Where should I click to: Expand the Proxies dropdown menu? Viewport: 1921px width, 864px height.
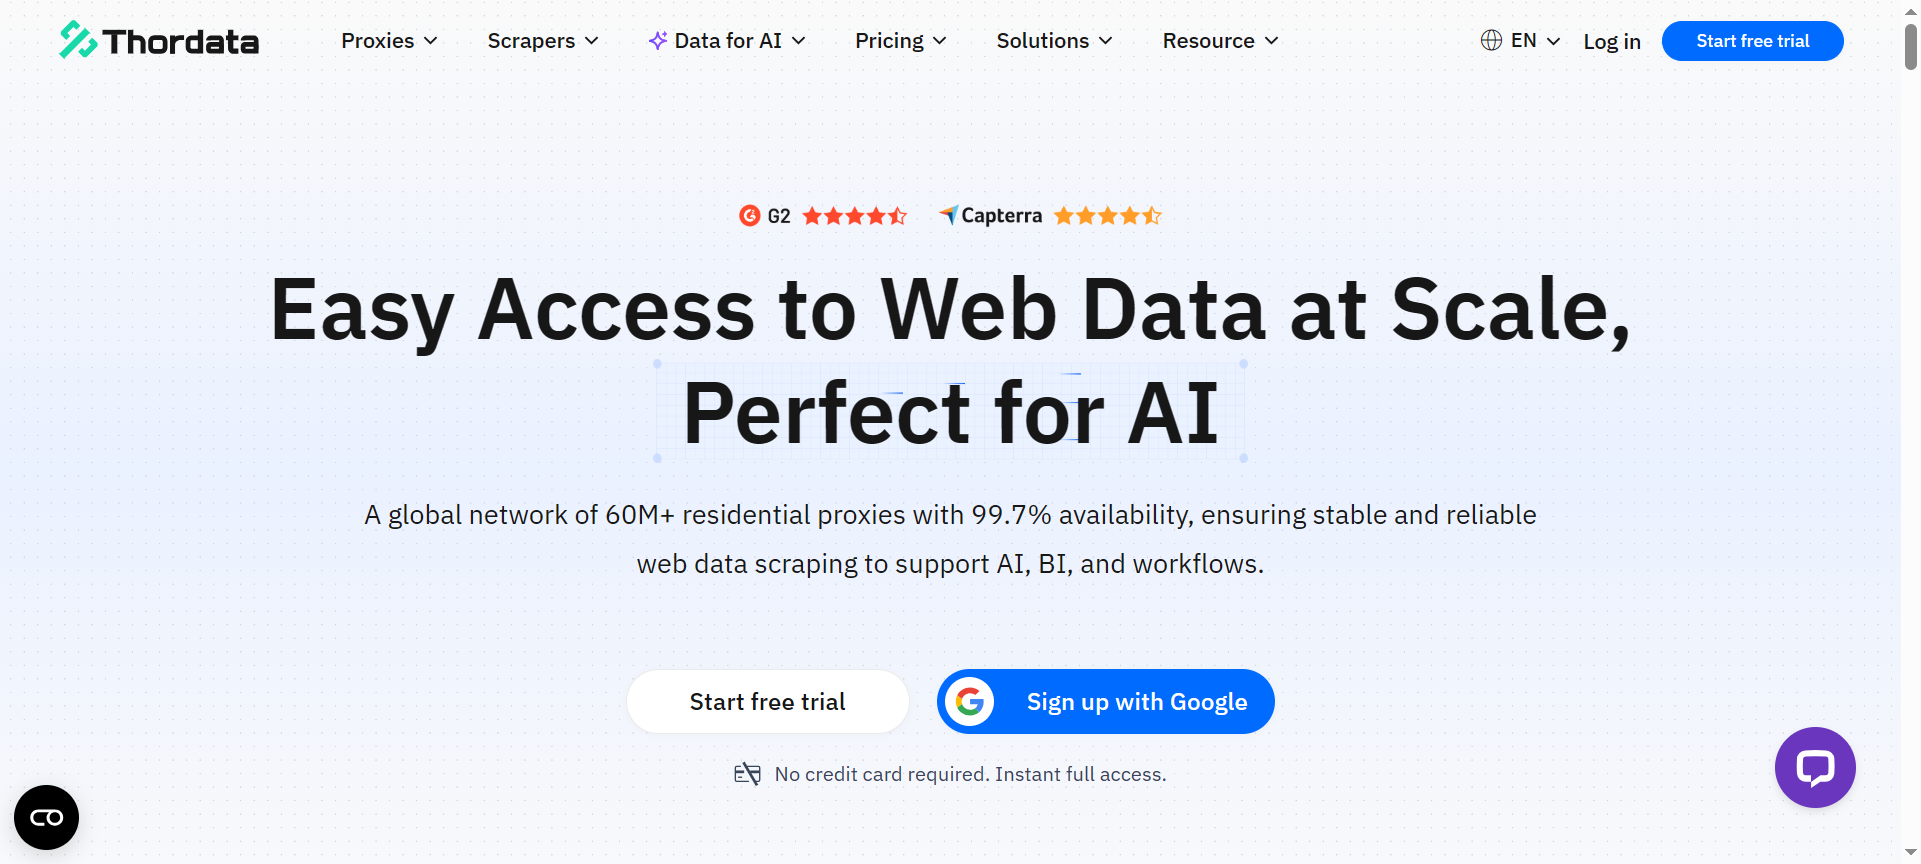pyautogui.click(x=389, y=41)
